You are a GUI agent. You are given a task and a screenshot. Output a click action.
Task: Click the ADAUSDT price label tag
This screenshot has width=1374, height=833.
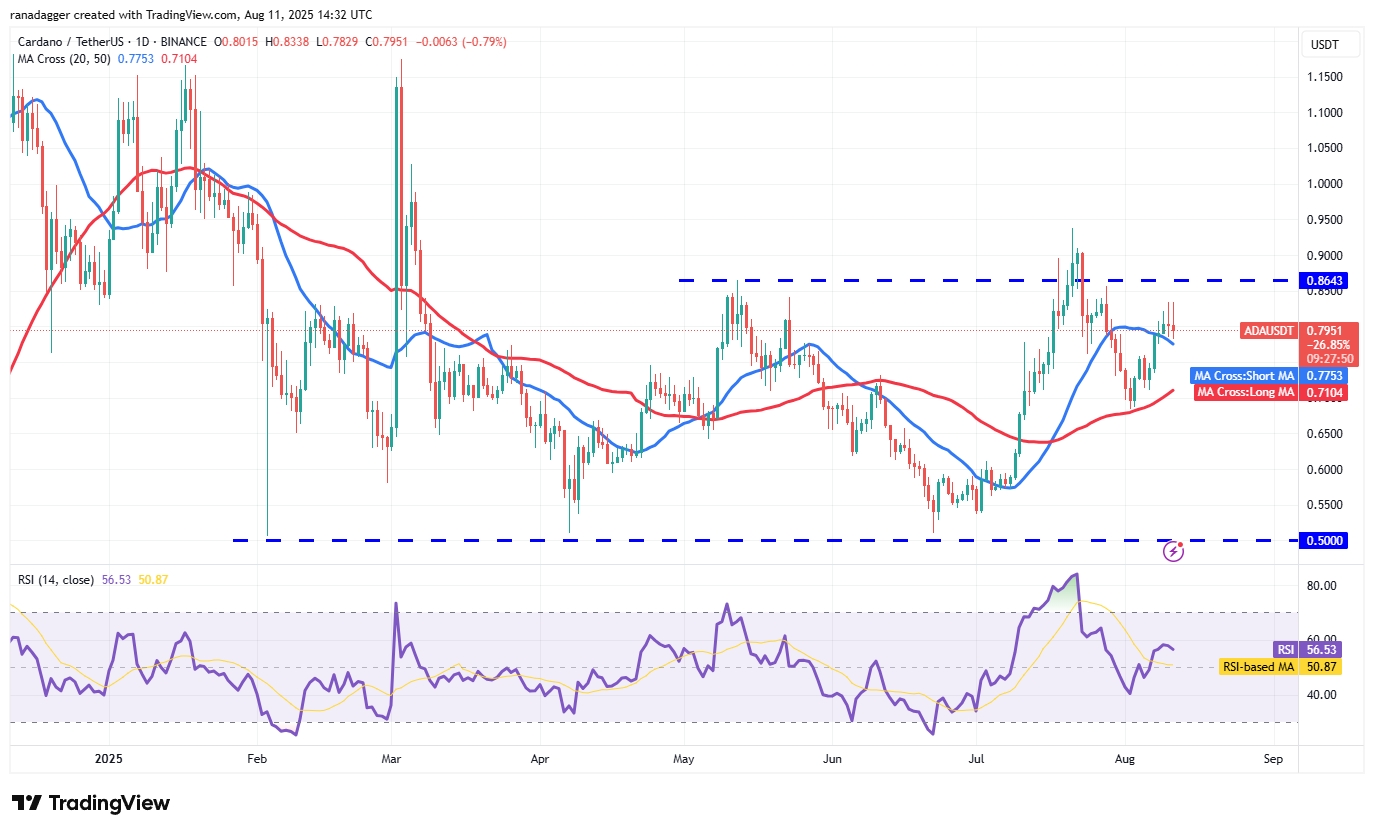pos(1269,330)
